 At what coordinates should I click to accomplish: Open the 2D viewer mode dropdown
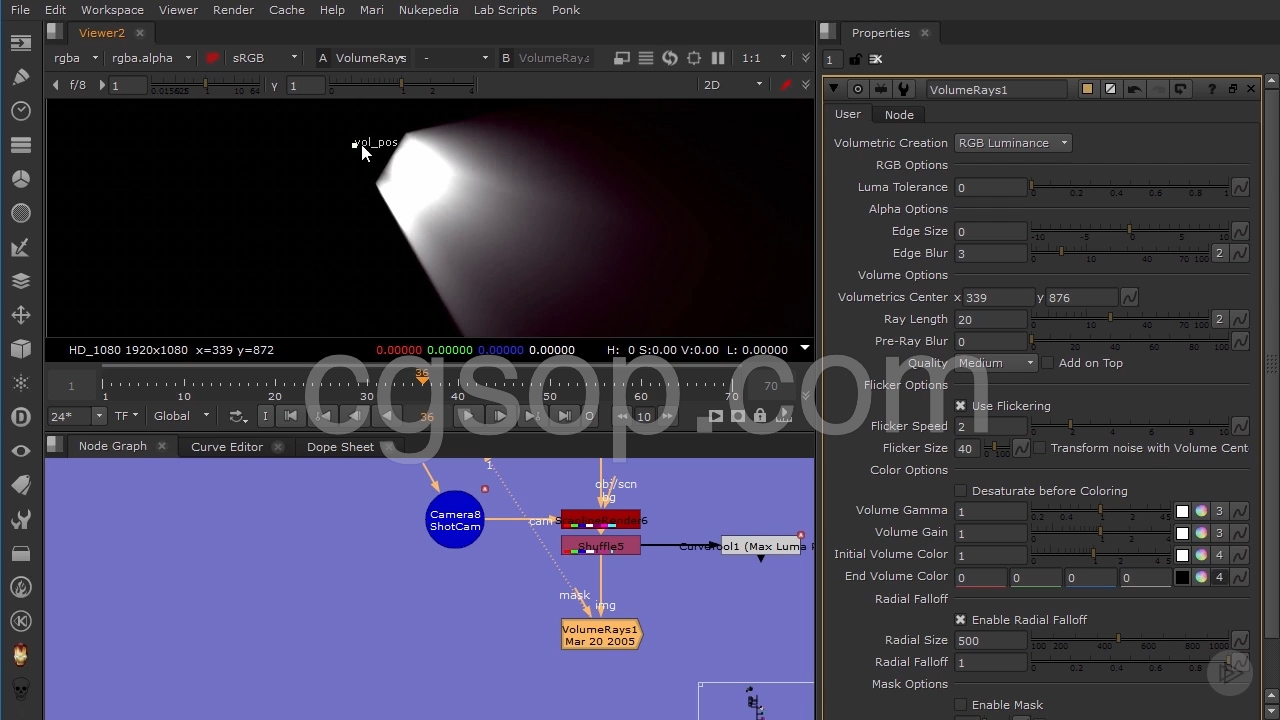pos(733,85)
